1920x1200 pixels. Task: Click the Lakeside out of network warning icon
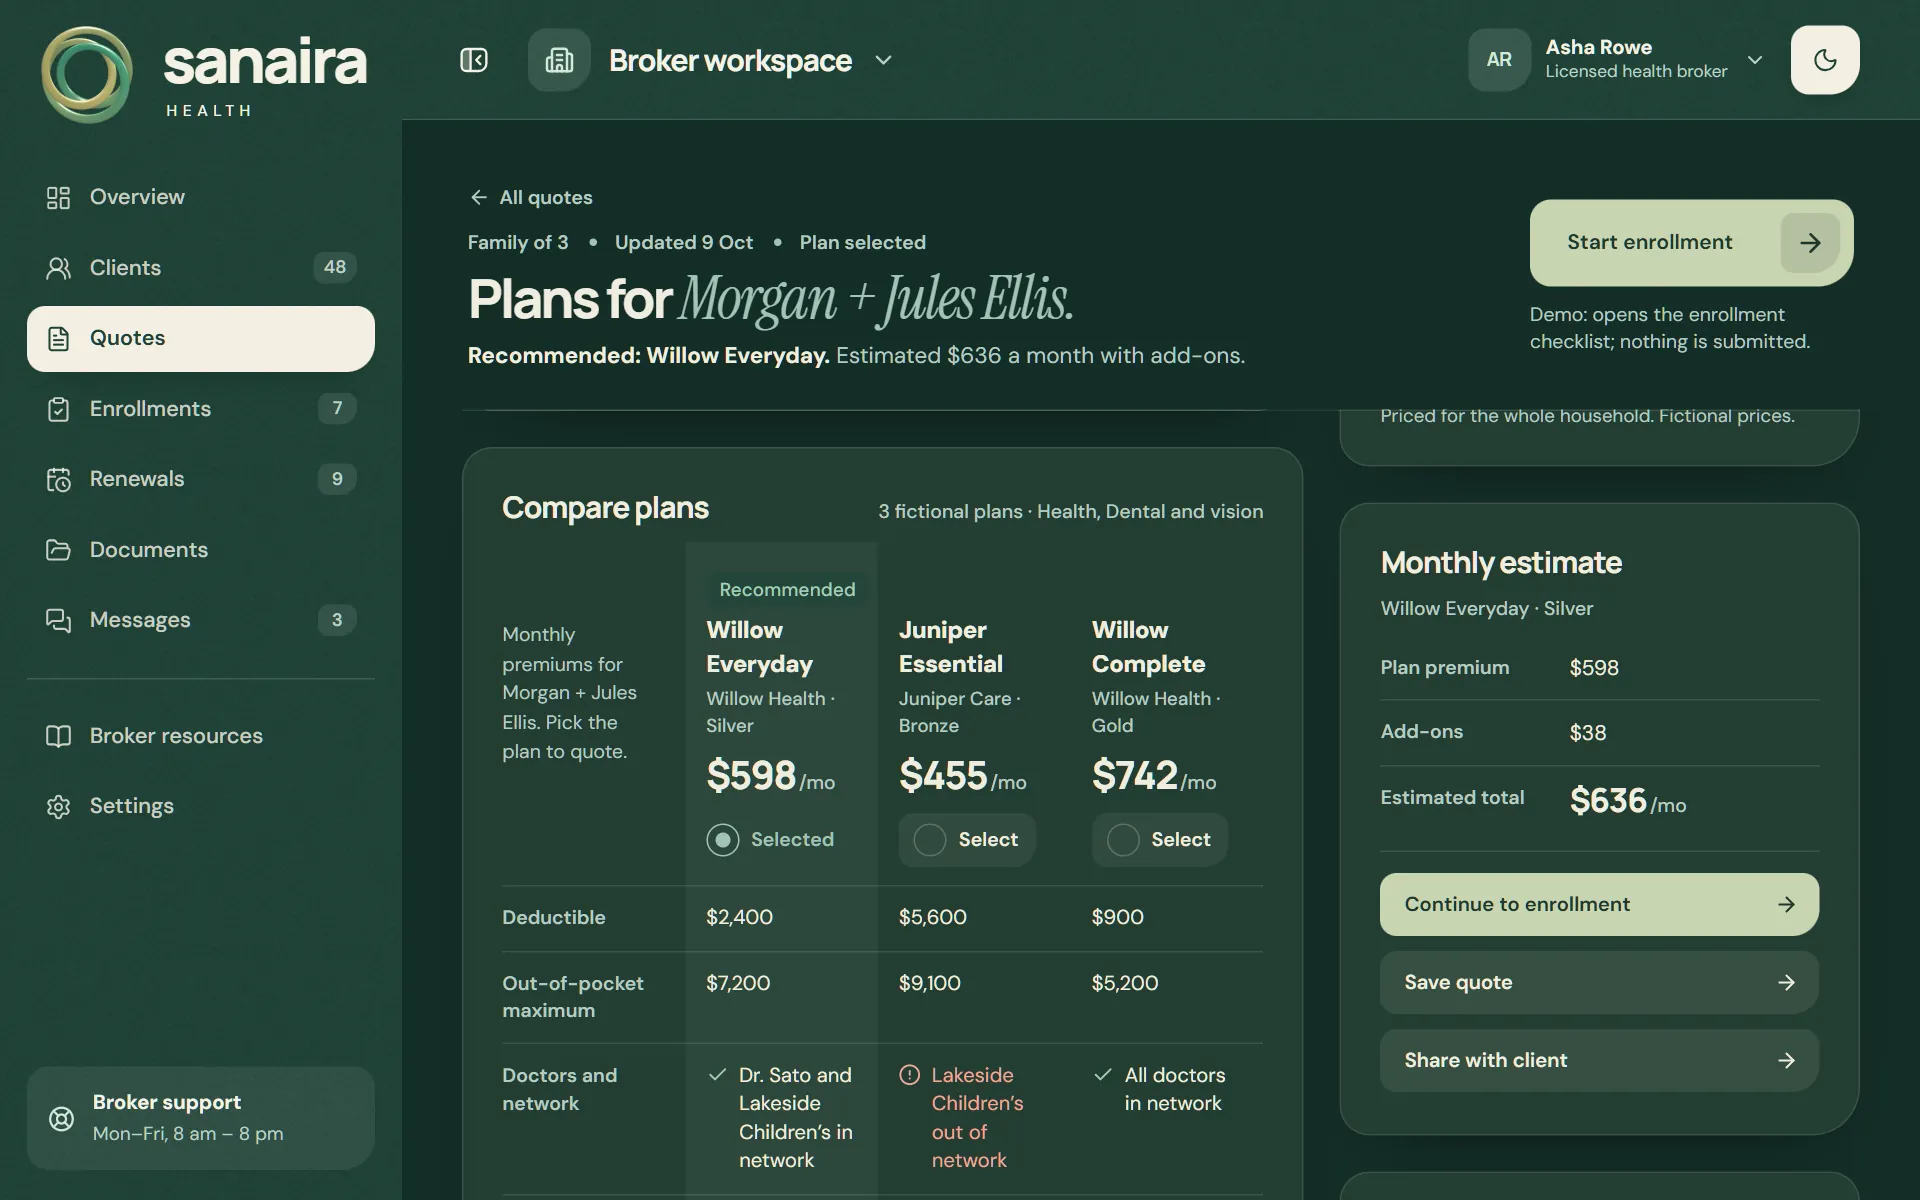pos(909,1075)
